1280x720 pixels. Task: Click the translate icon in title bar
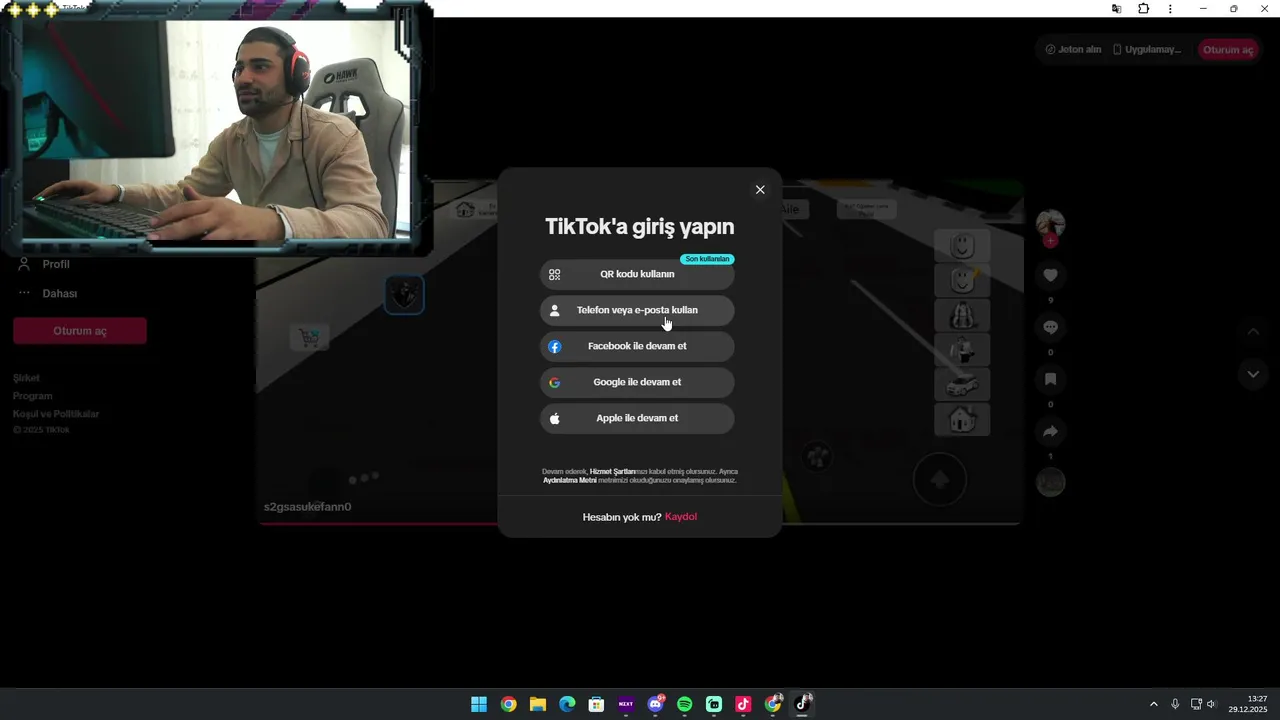[1117, 9]
